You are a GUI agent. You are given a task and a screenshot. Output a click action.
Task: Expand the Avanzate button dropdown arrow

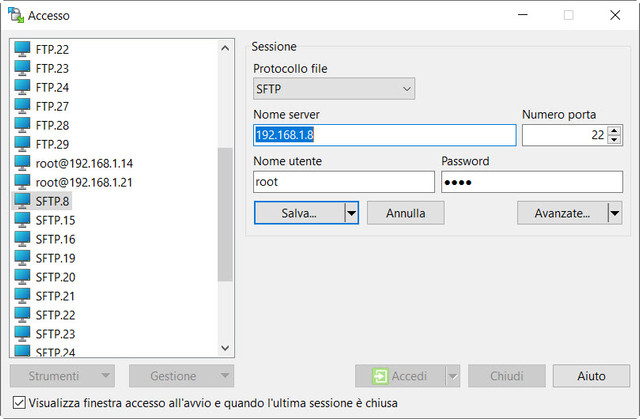(x=614, y=213)
